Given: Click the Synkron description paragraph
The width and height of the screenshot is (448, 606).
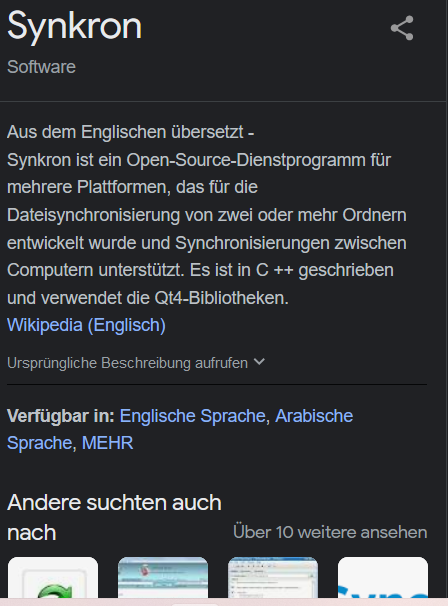Looking at the screenshot, I should 207,229.
